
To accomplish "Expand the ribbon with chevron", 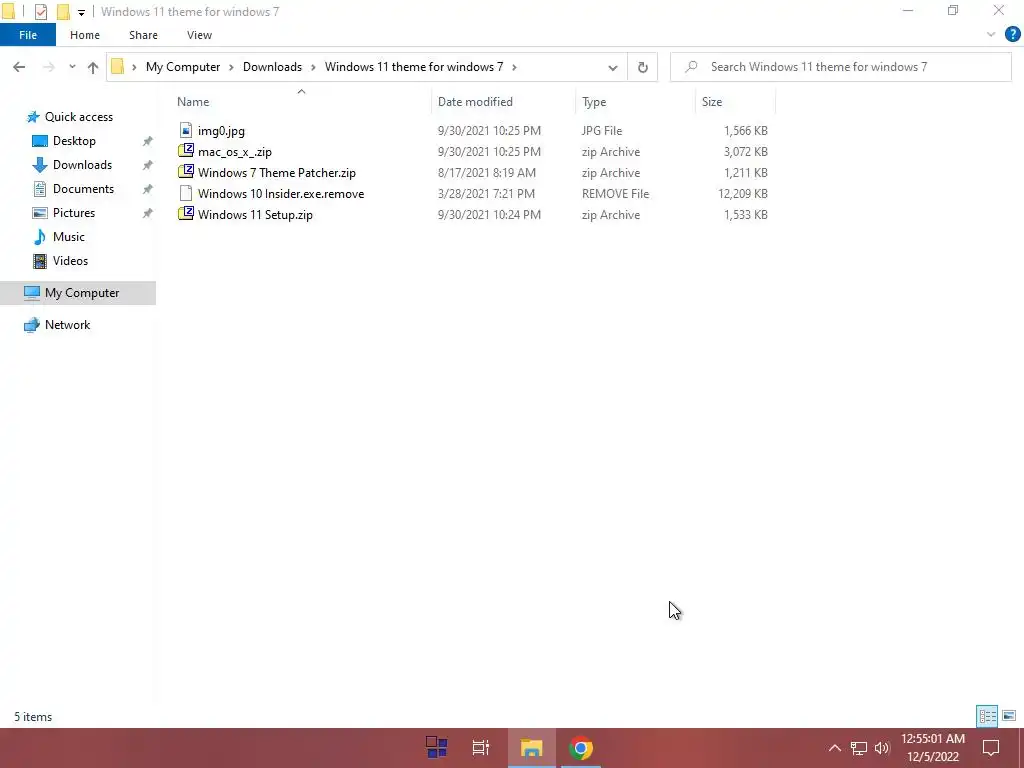I will 991,35.
